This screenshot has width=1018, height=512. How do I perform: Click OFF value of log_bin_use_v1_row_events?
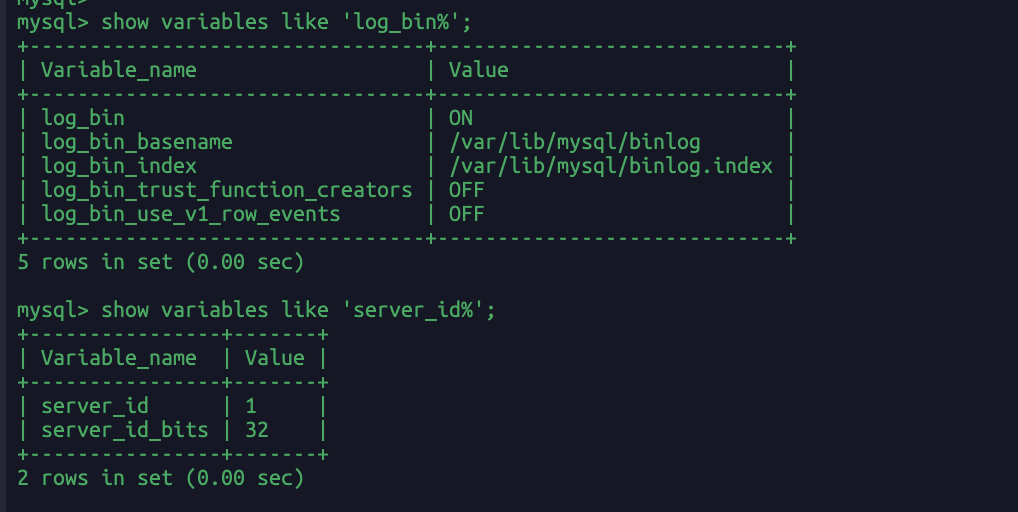coord(467,214)
